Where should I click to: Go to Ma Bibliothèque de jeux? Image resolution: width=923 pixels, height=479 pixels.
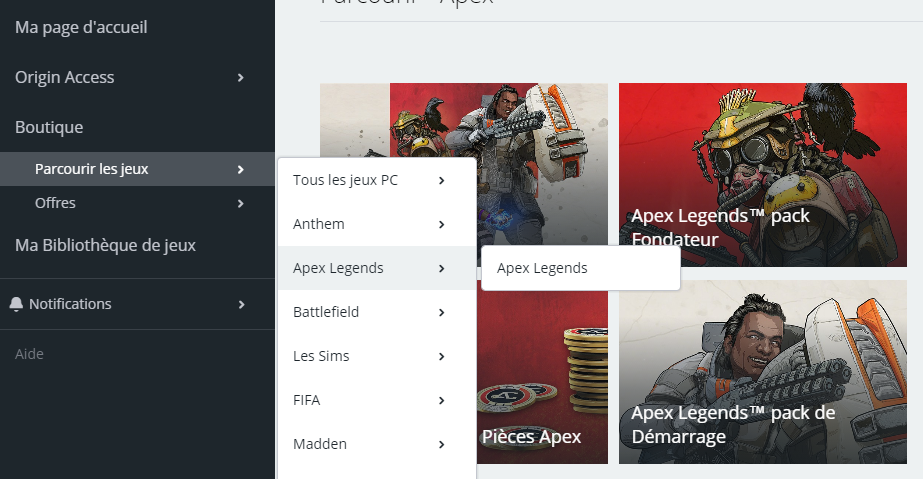click(105, 245)
